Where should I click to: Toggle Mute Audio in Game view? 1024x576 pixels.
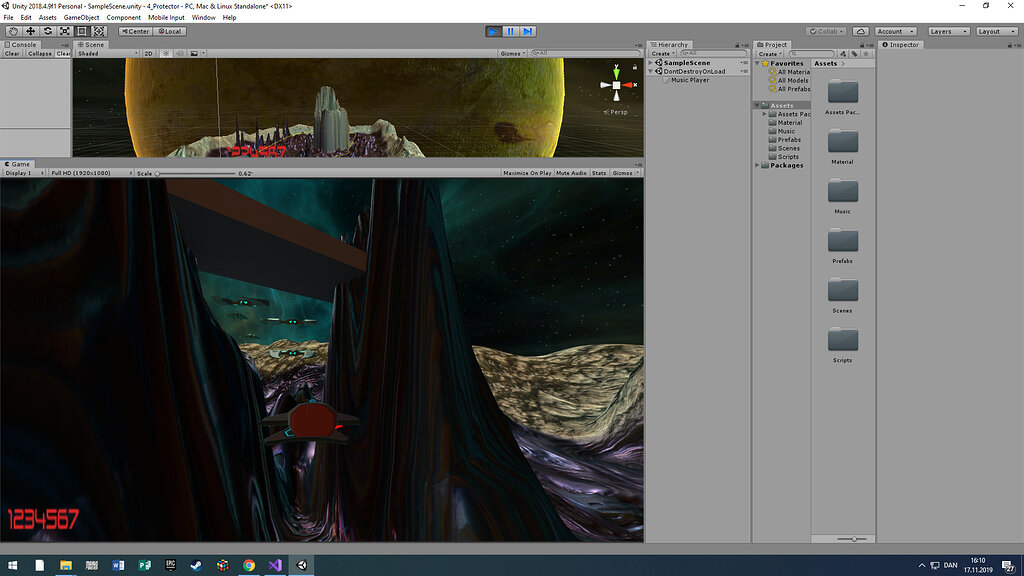click(x=571, y=173)
